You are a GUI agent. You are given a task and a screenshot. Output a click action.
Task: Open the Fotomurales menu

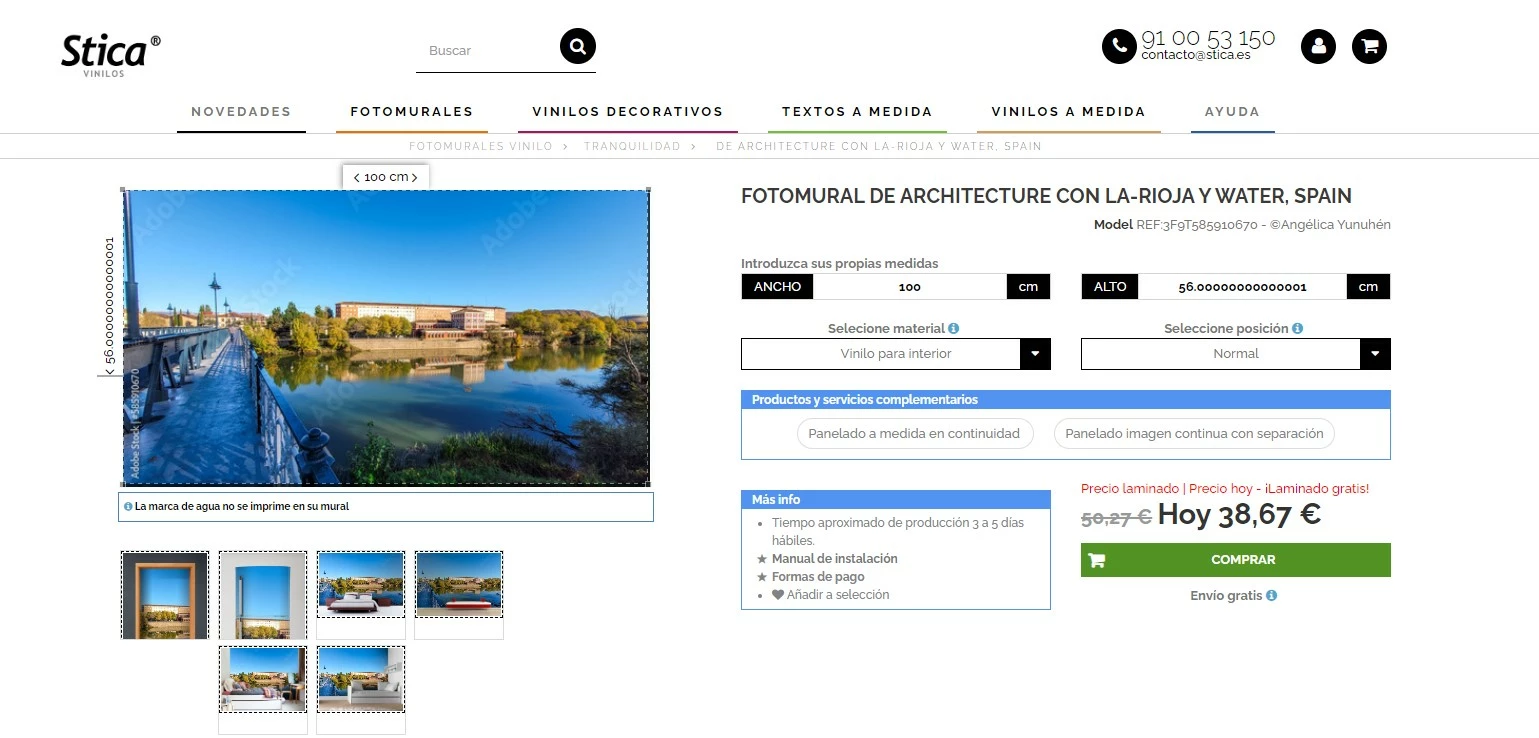click(411, 112)
